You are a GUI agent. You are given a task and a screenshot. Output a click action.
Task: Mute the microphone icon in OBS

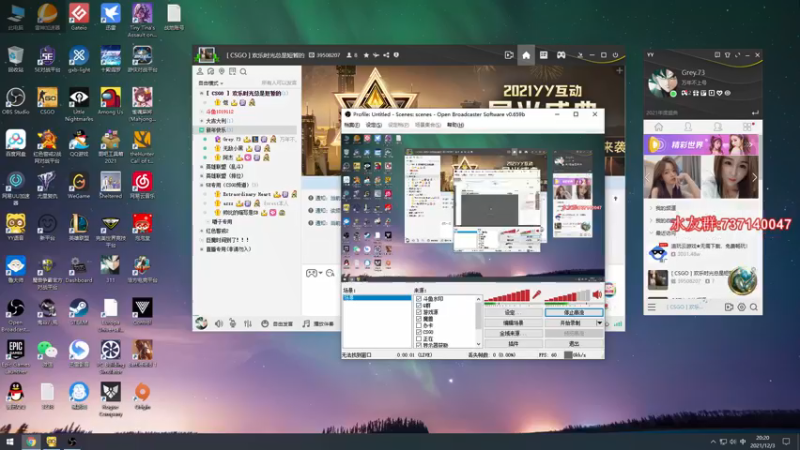click(x=537, y=294)
